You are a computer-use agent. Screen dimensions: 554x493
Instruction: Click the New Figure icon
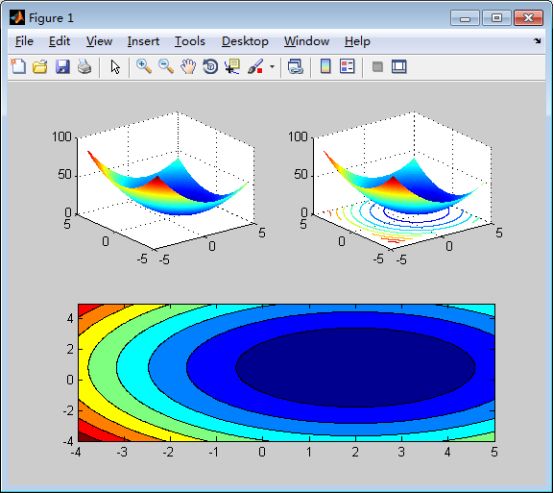(x=18, y=66)
